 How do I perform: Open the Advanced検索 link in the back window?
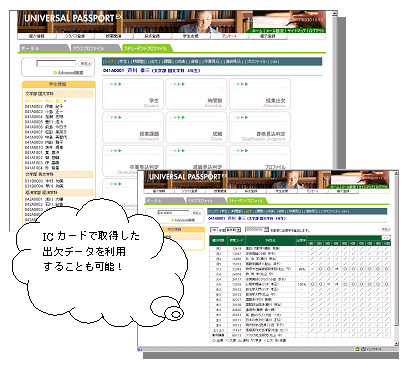(70, 73)
